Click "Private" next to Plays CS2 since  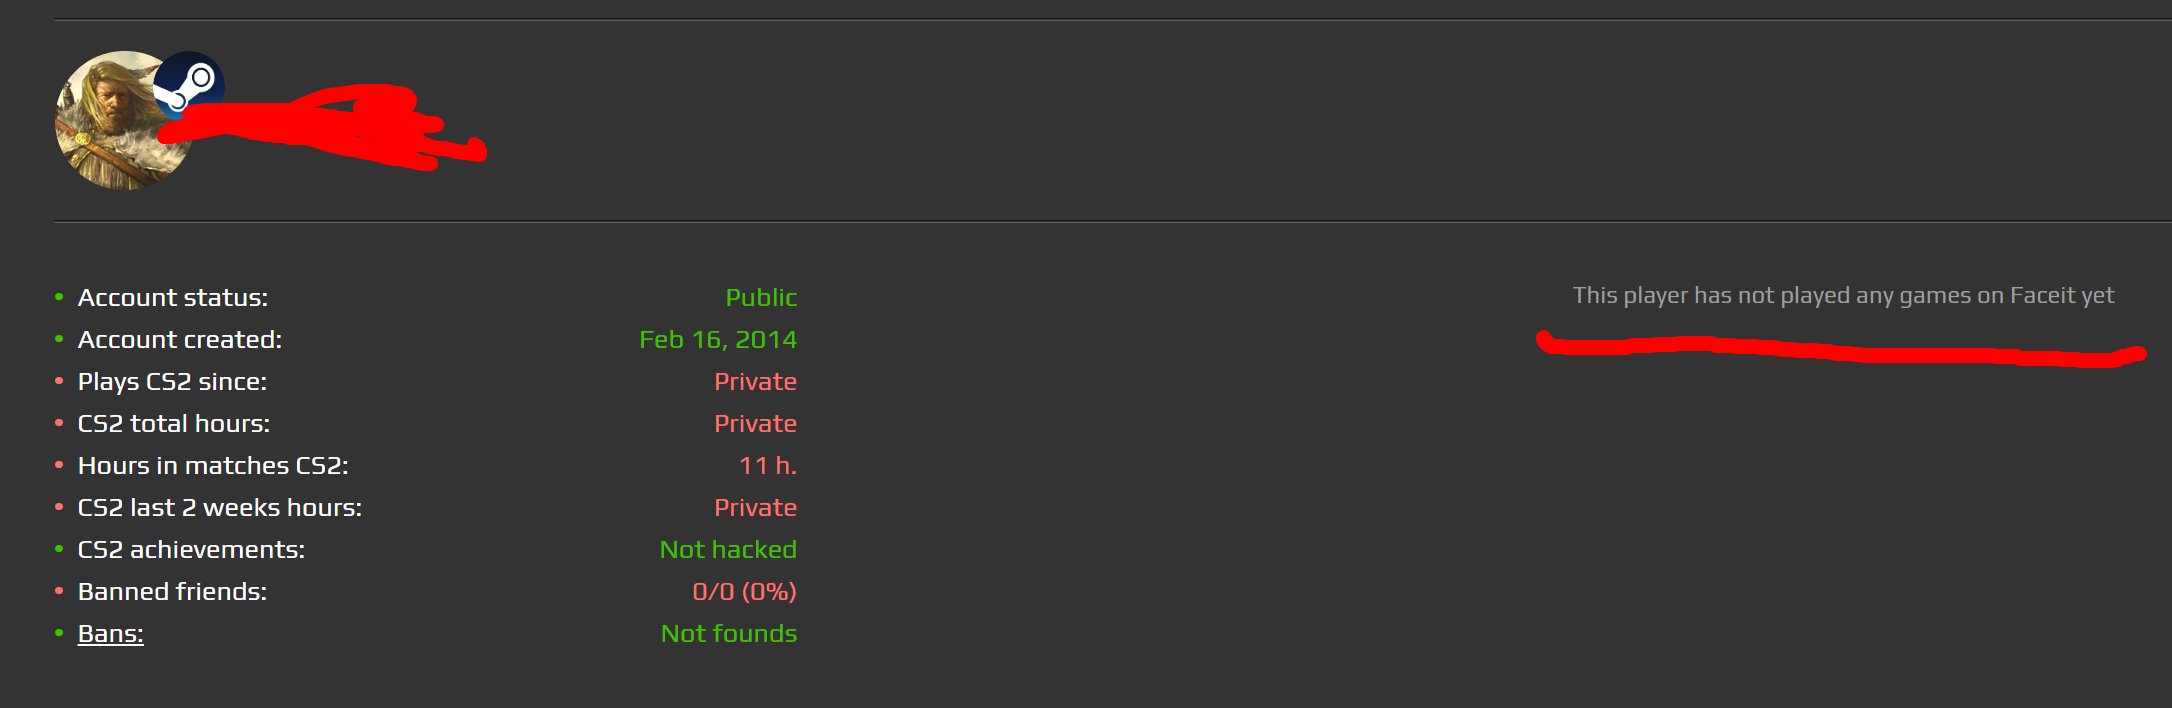pyautogui.click(x=755, y=382)
